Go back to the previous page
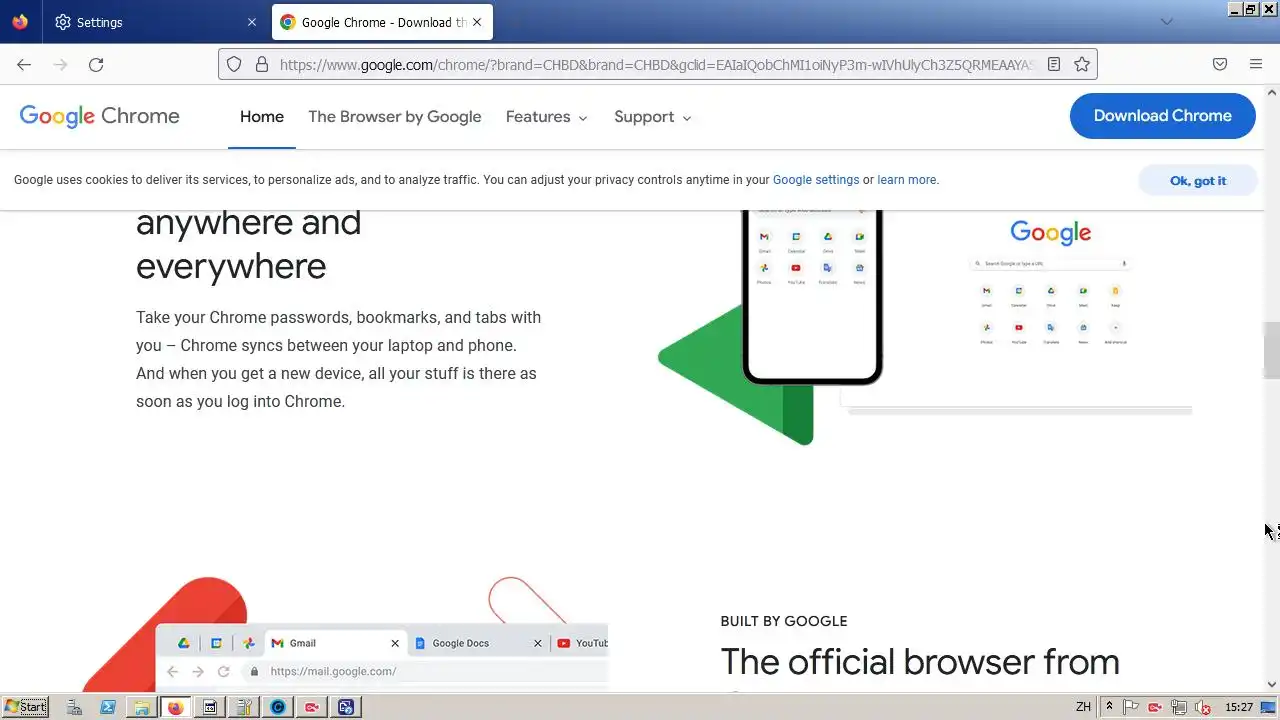1280x720 pixels. 24,64
